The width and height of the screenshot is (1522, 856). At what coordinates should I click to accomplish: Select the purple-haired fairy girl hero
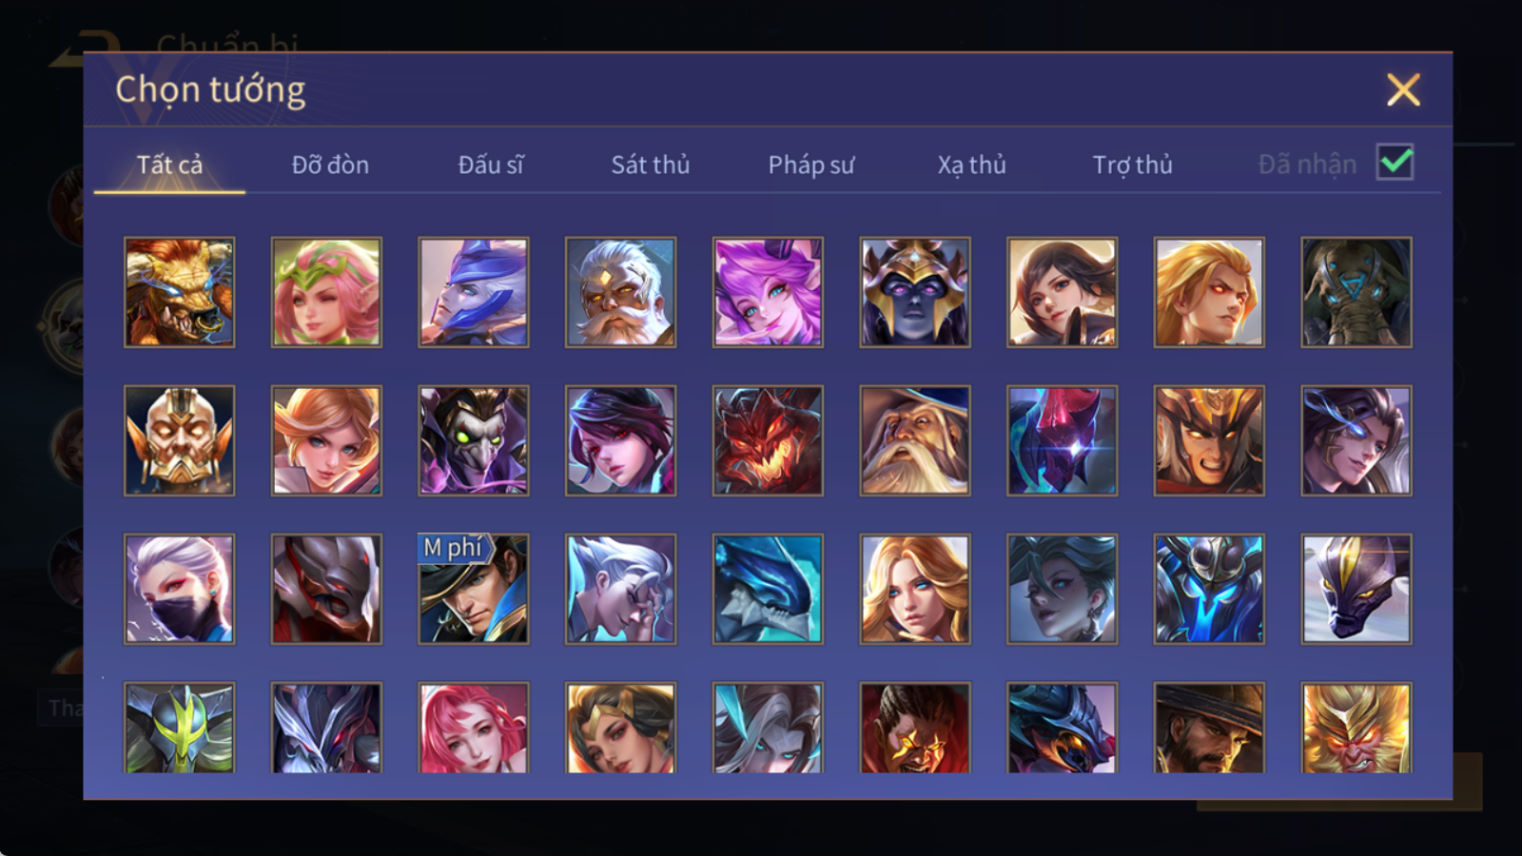point(767,292)
